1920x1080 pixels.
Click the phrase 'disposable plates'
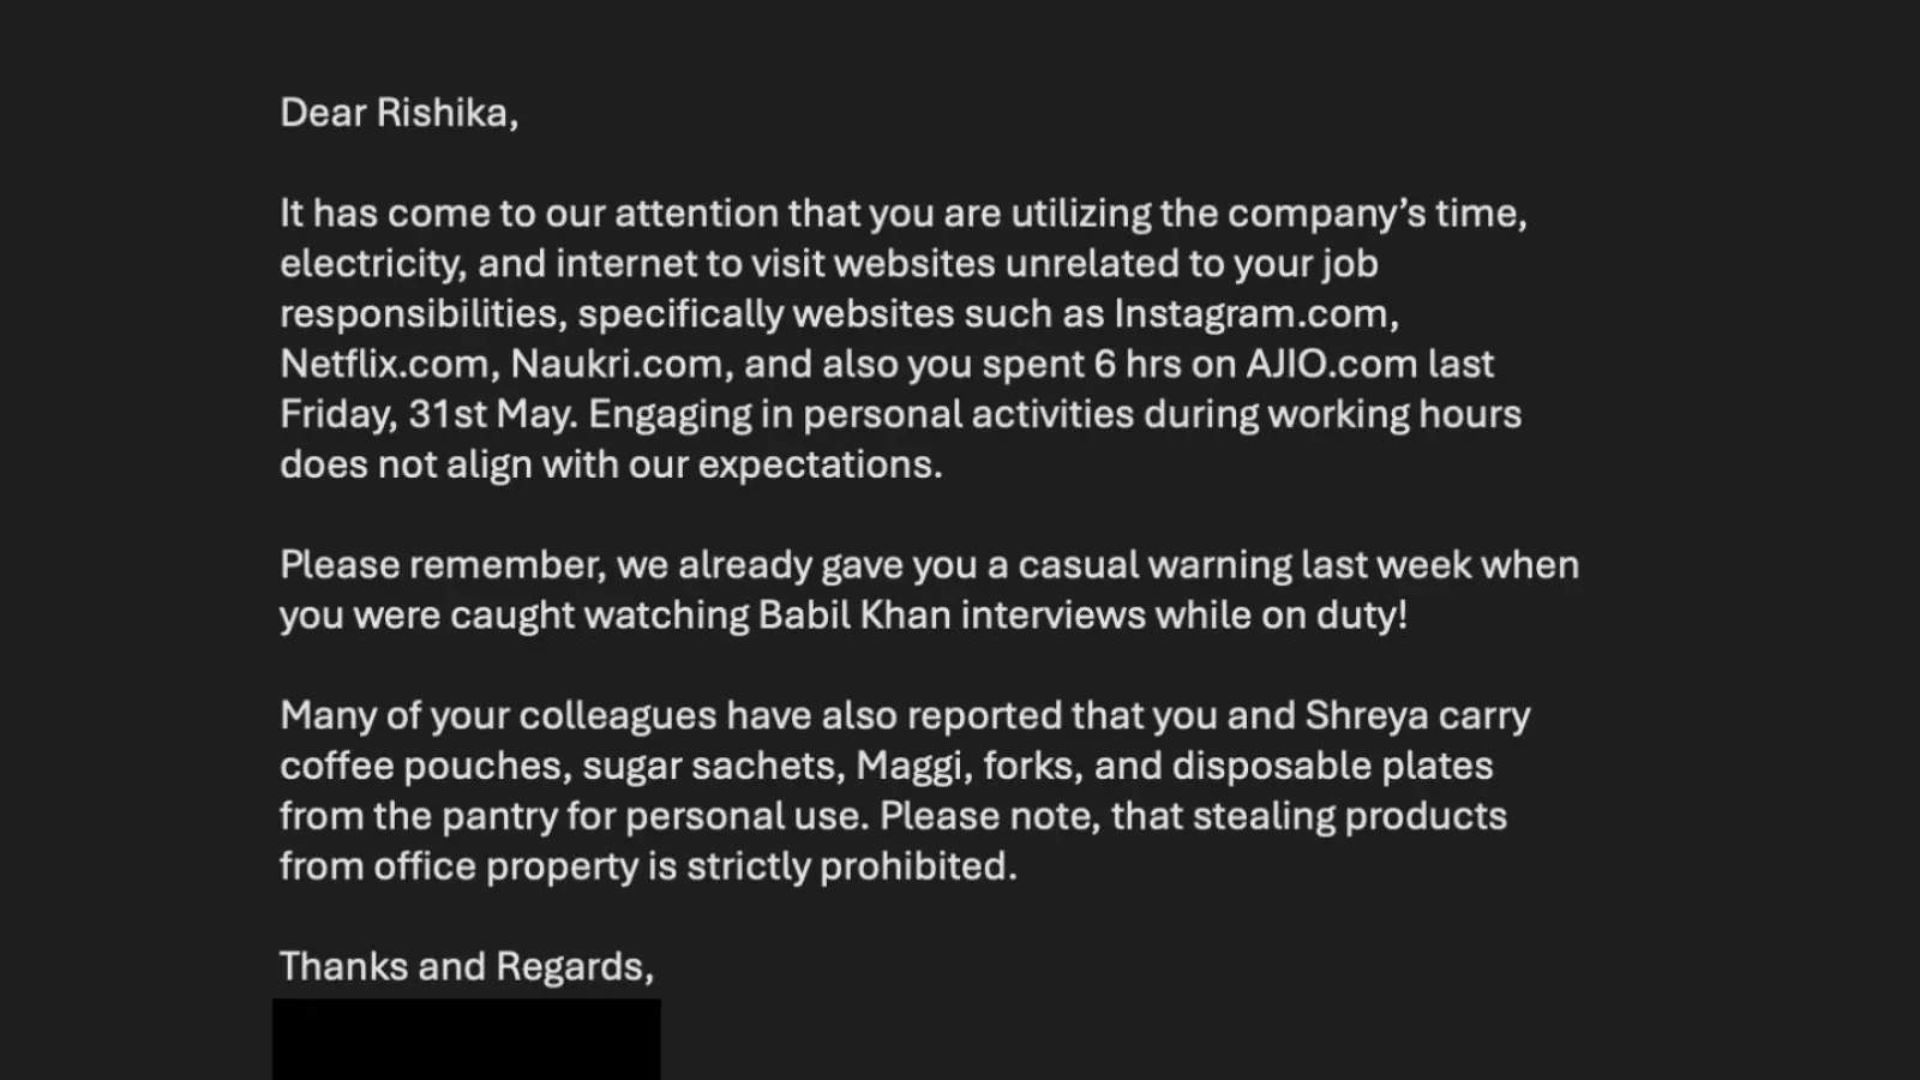pos(1332,766)
